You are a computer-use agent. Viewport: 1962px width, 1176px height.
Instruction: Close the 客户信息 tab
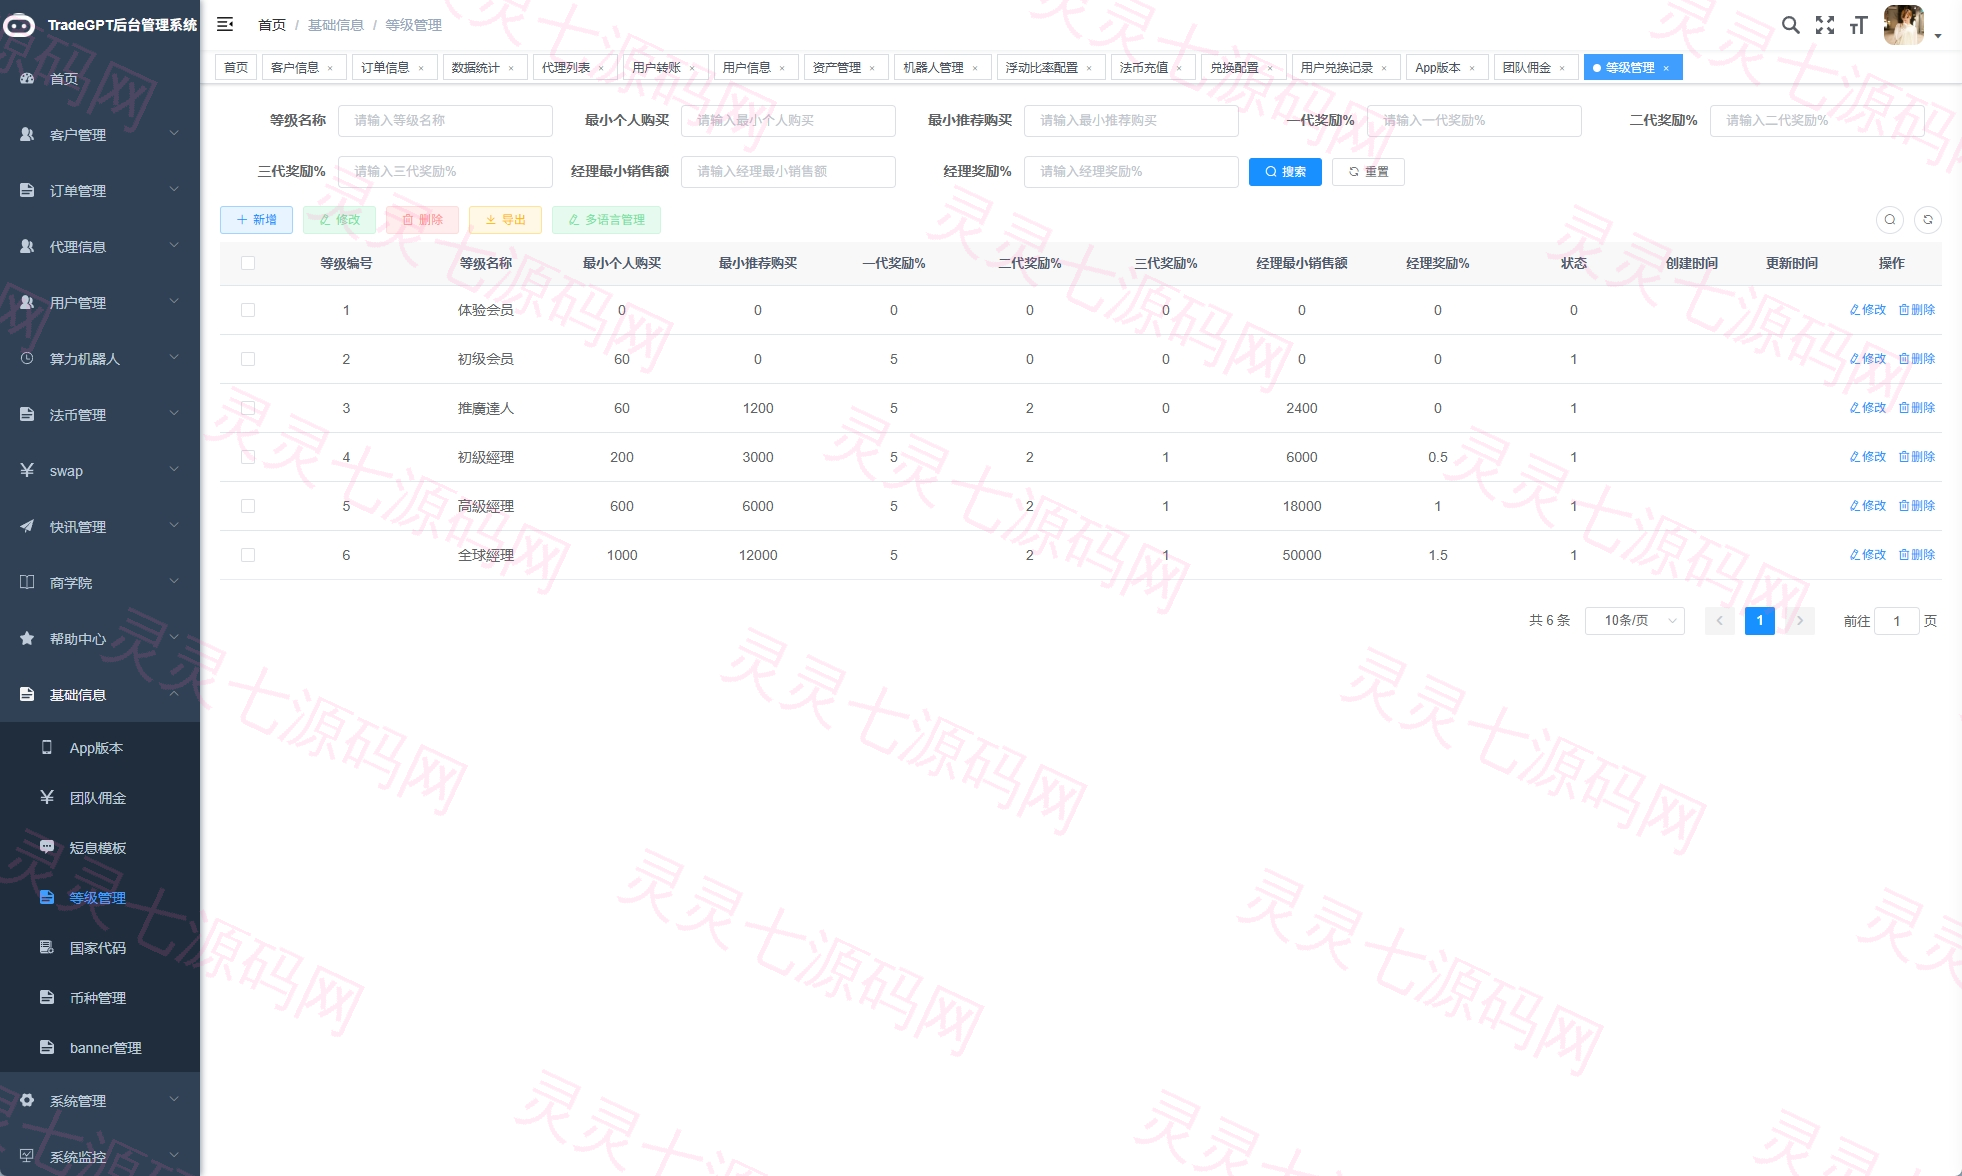pyautogui.click(x=330, y=68)
